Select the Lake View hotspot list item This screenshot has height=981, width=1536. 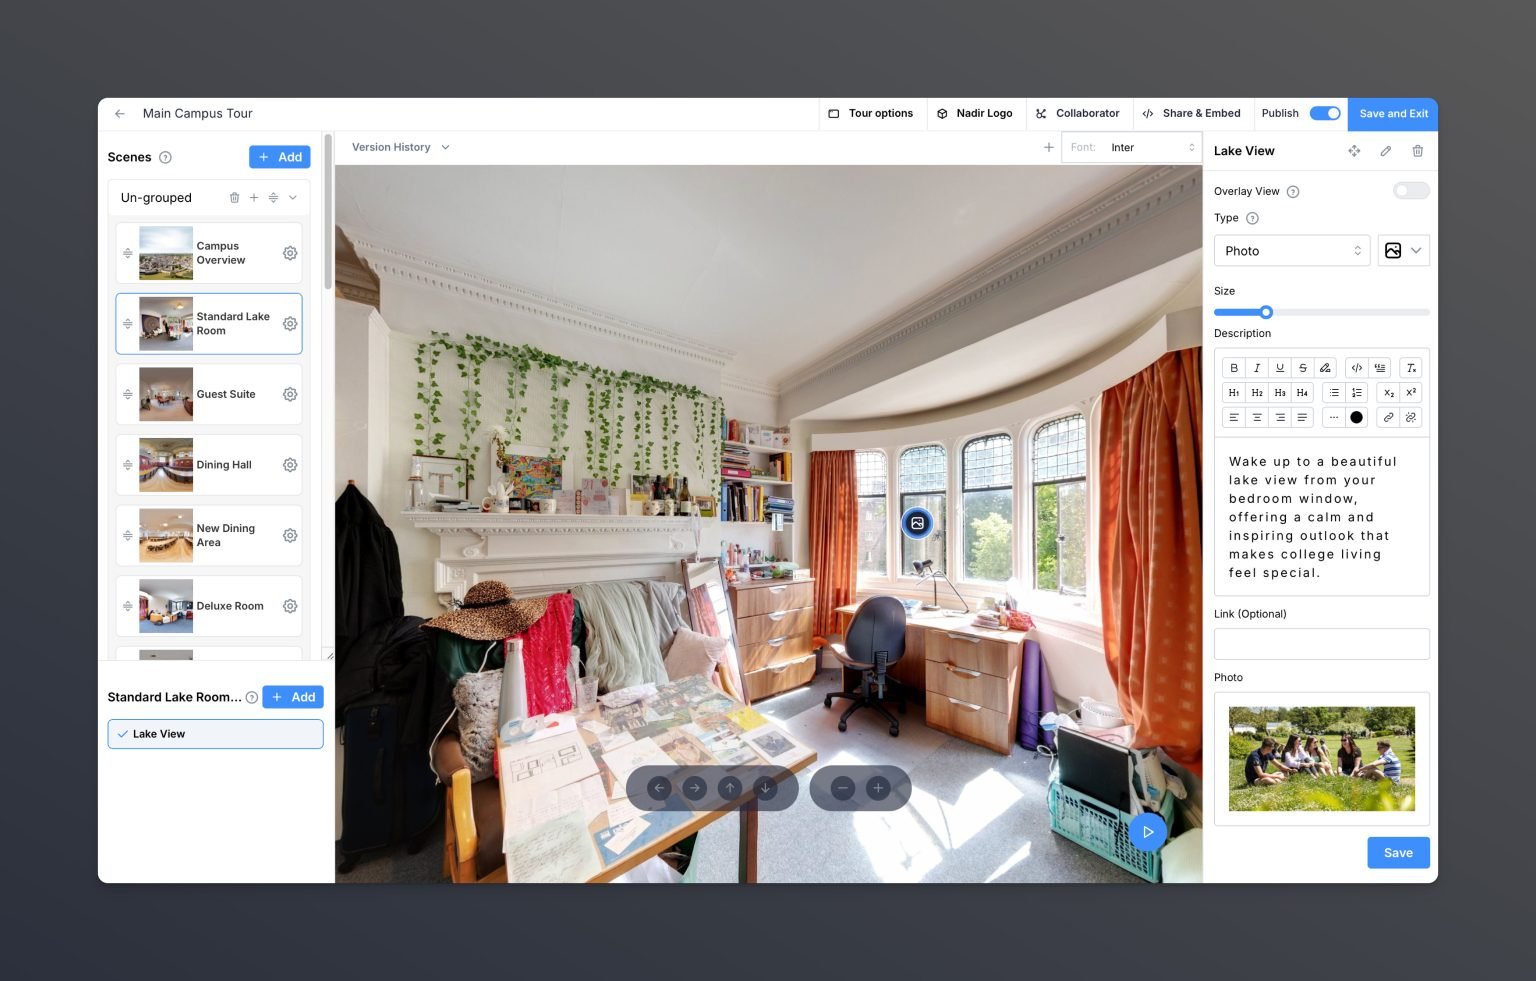215,734
